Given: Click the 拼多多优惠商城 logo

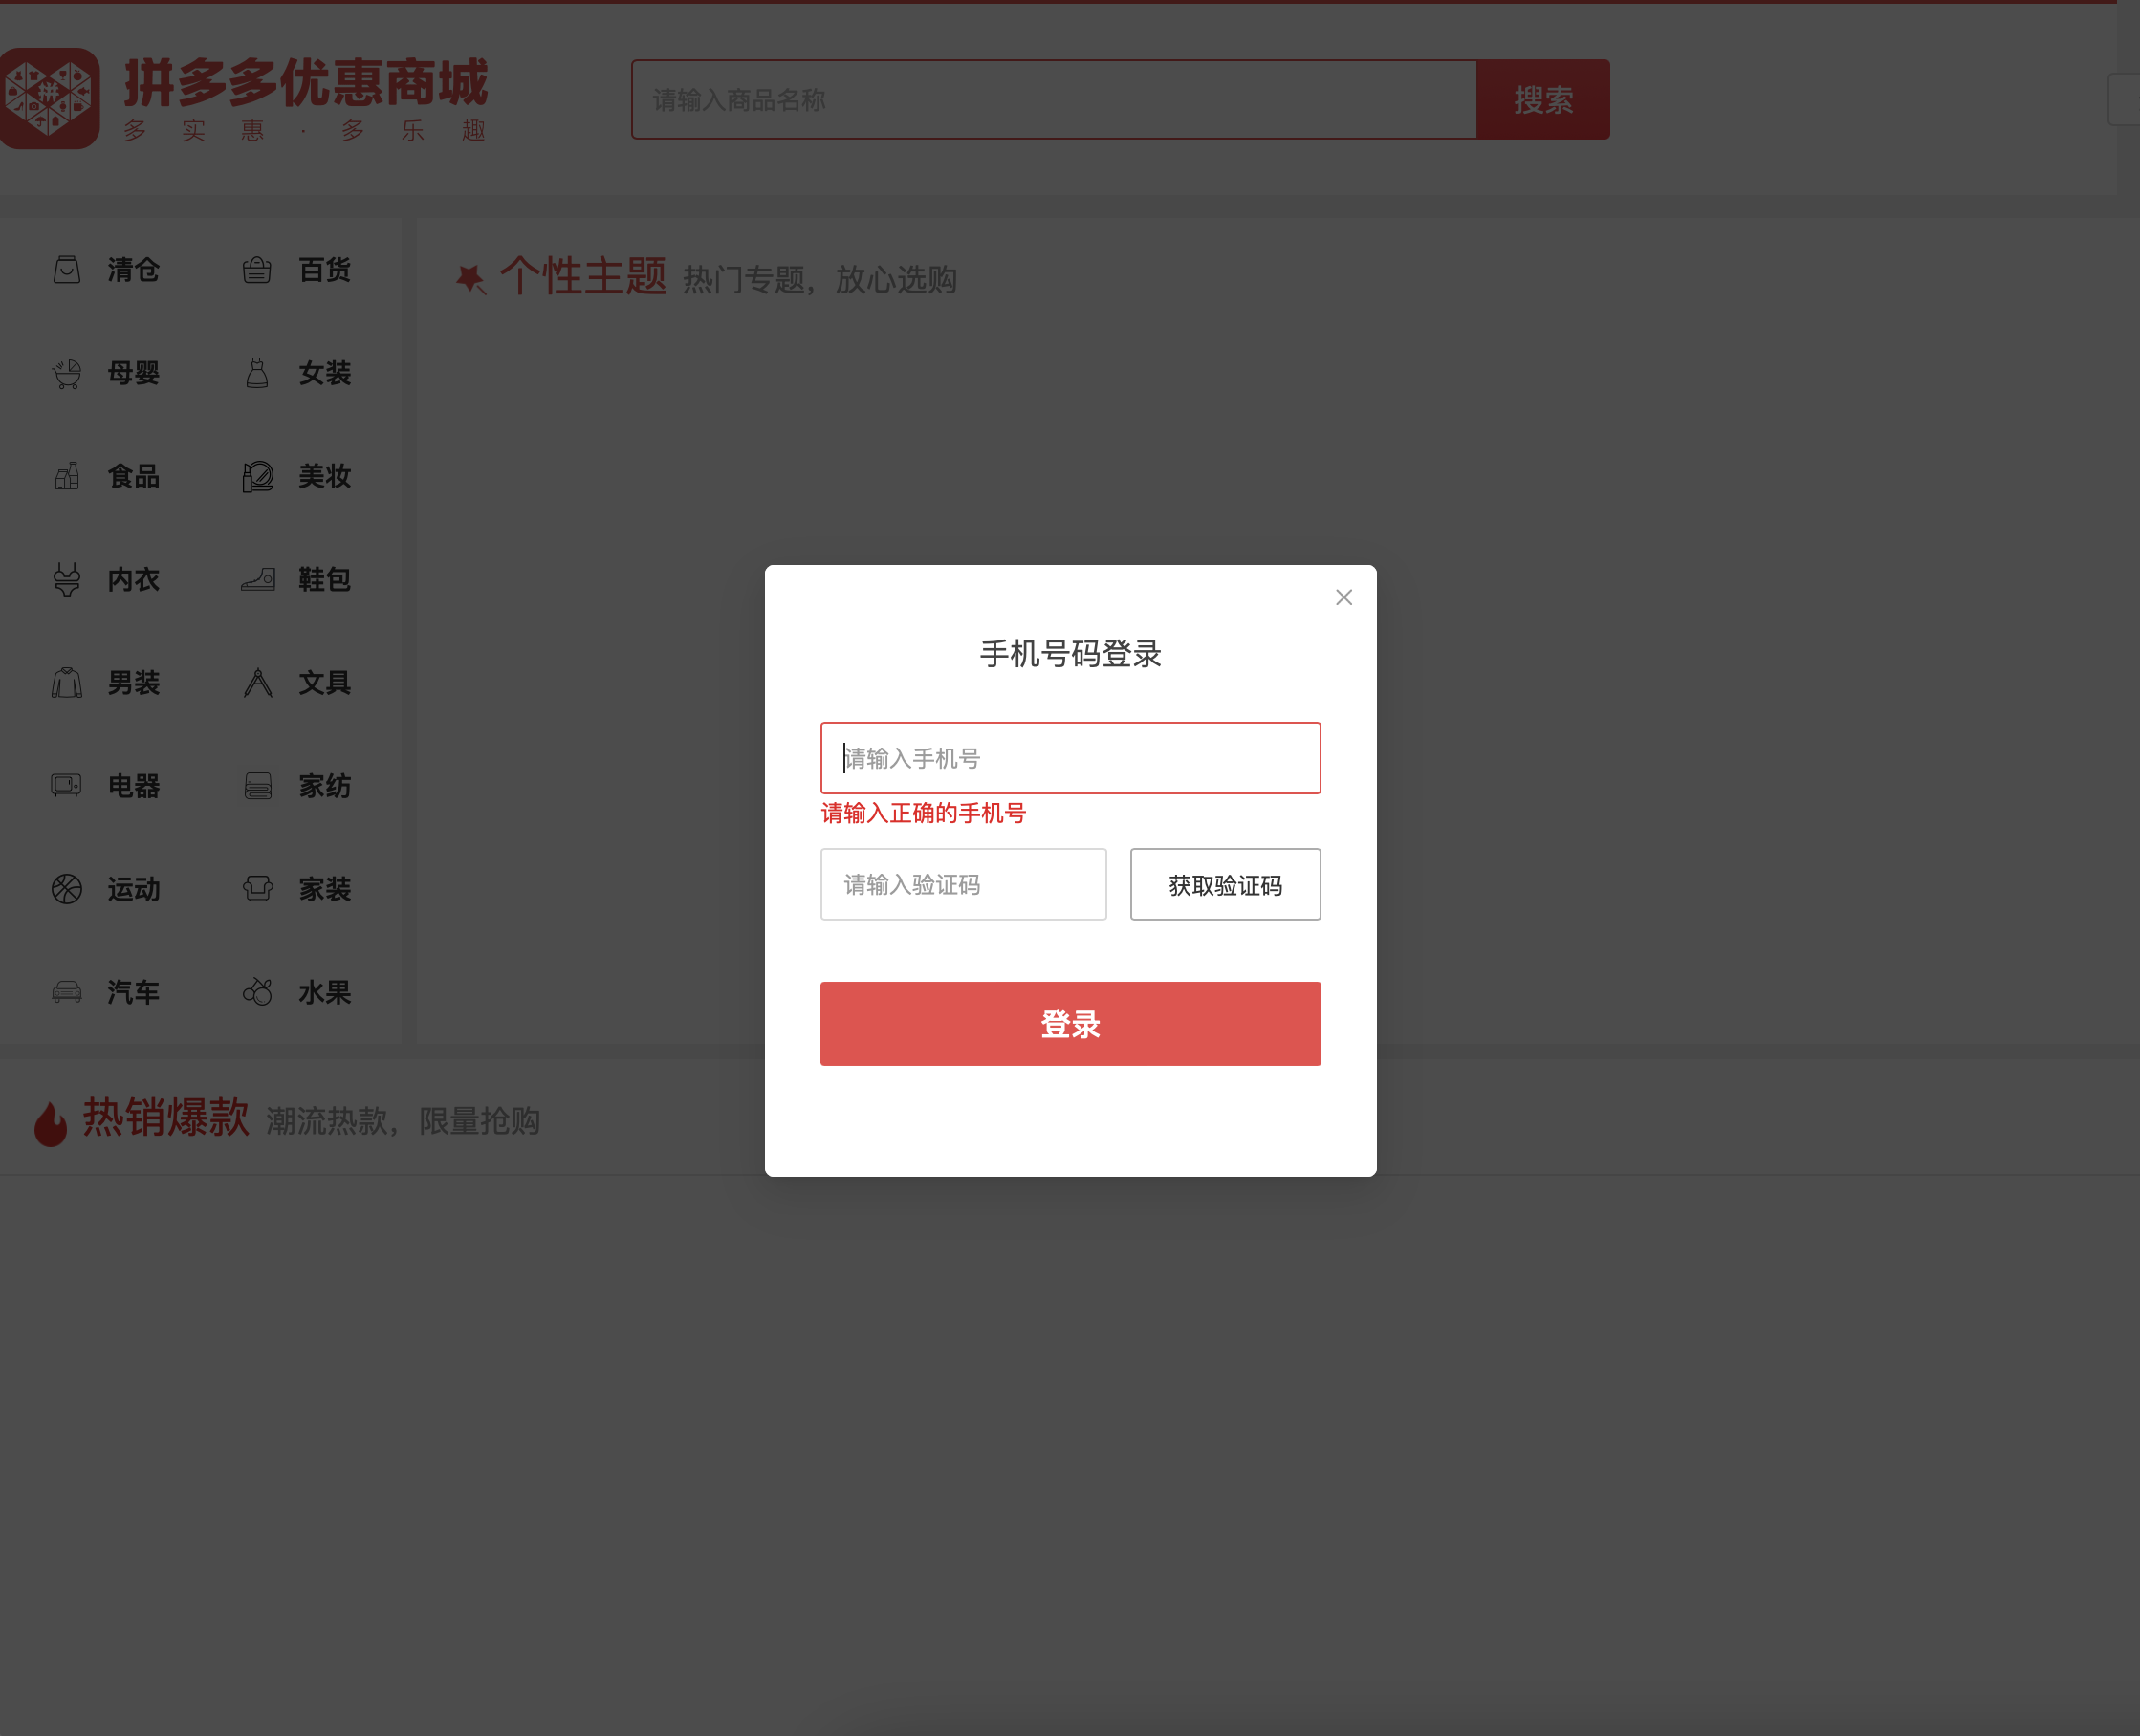Looking at the screenshot, I should [250, 97].
